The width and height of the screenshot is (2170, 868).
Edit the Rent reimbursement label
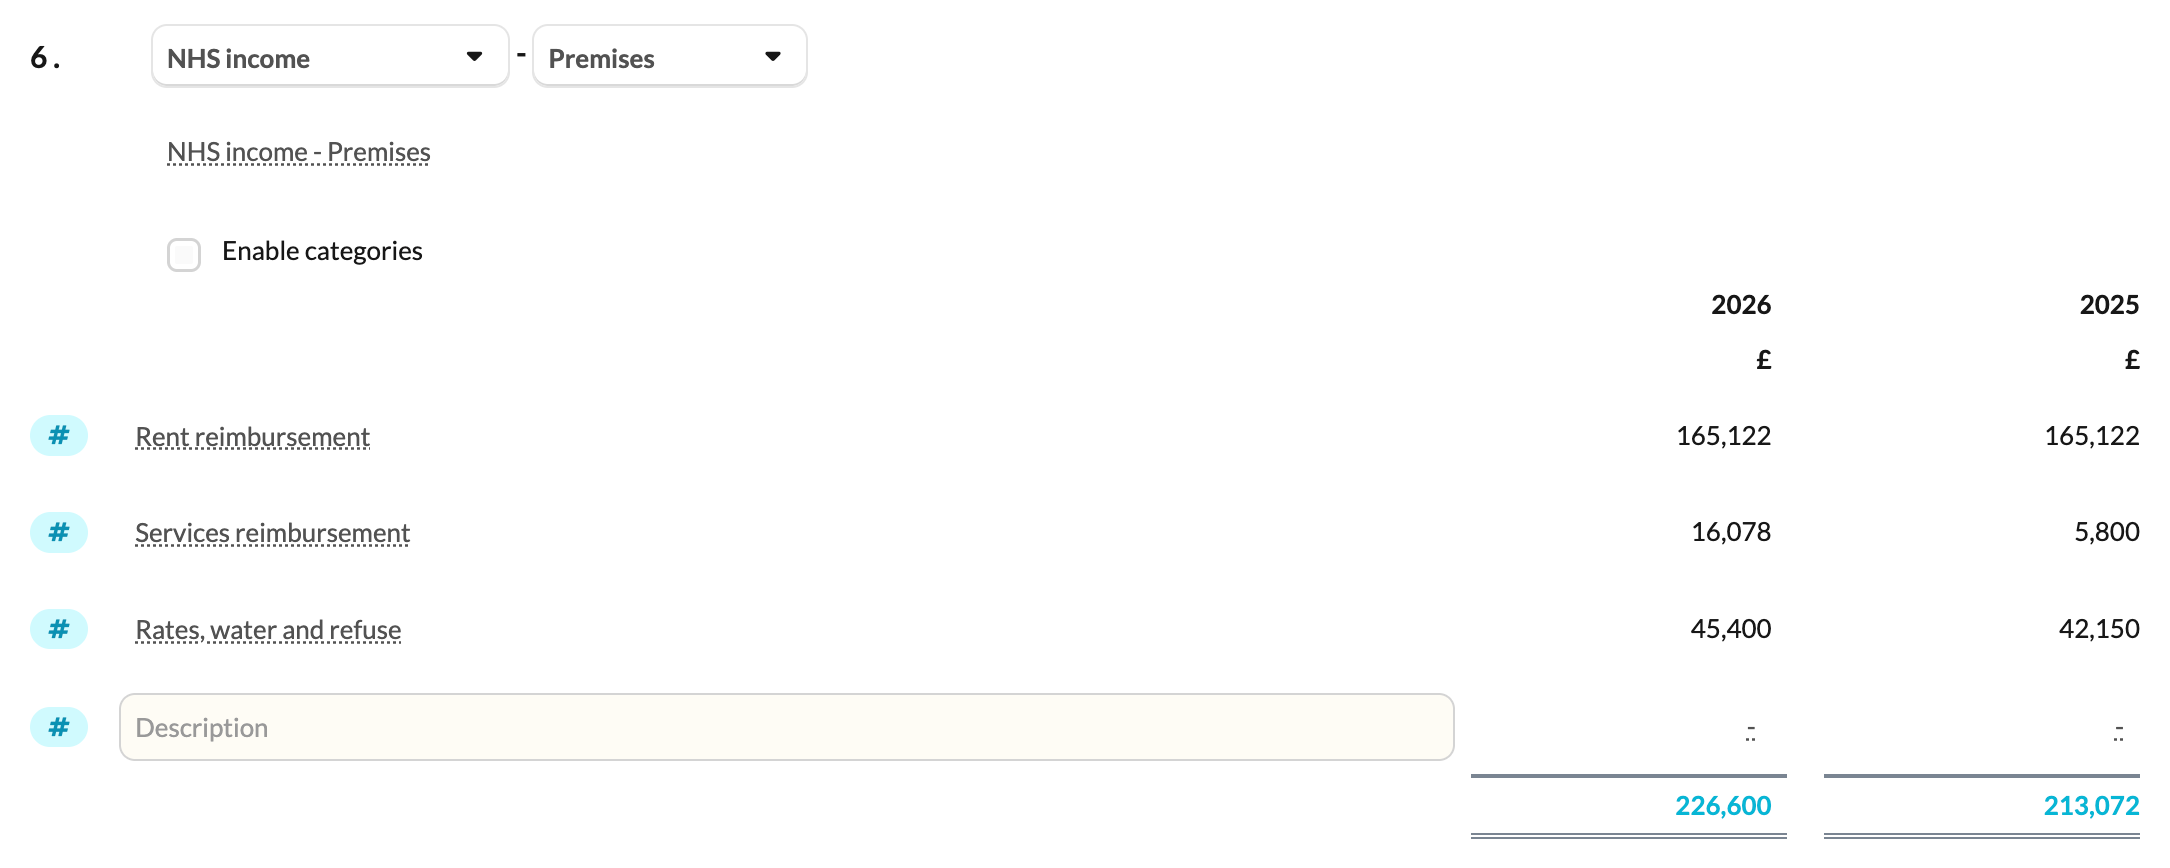[x=252, y=437]
